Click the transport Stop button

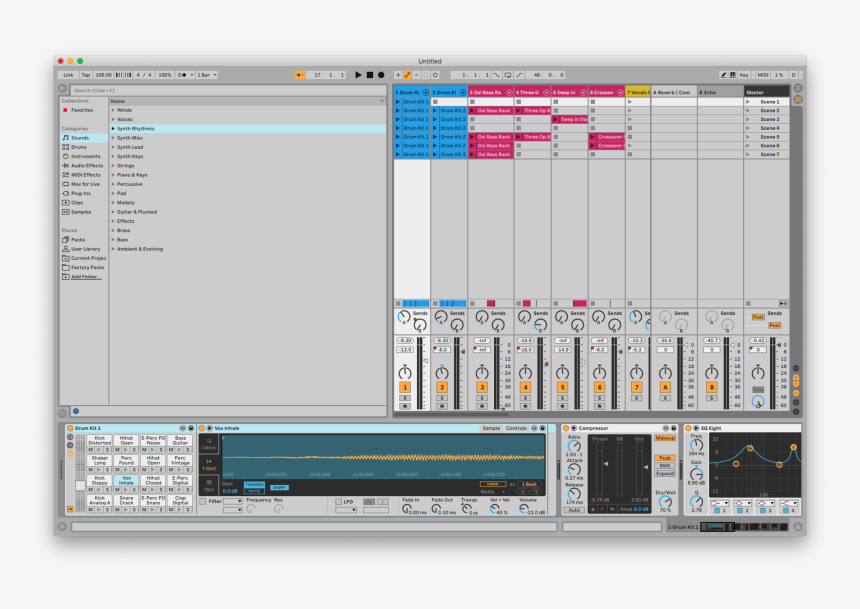pos(370,75)
